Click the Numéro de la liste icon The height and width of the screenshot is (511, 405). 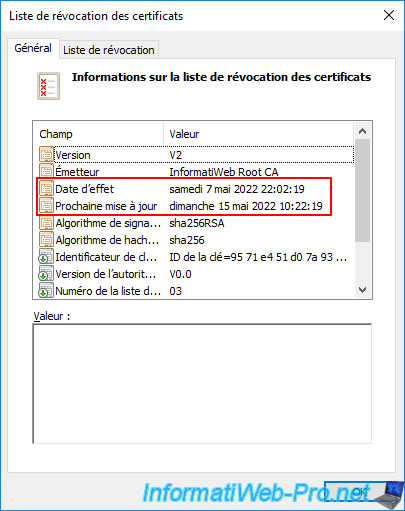coord(46,290)
